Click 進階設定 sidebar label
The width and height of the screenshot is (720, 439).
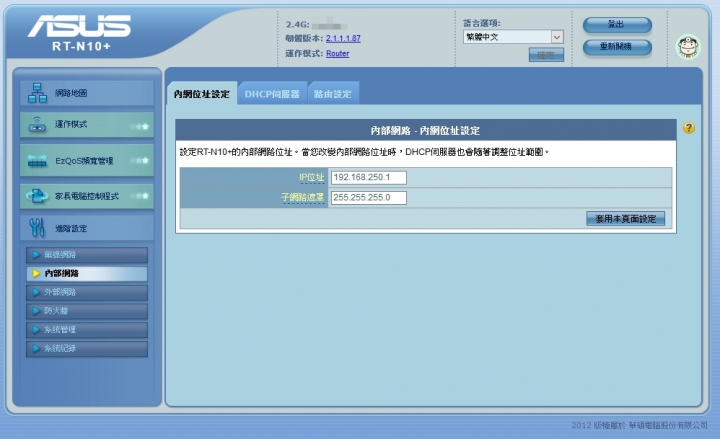pos(71,228)
